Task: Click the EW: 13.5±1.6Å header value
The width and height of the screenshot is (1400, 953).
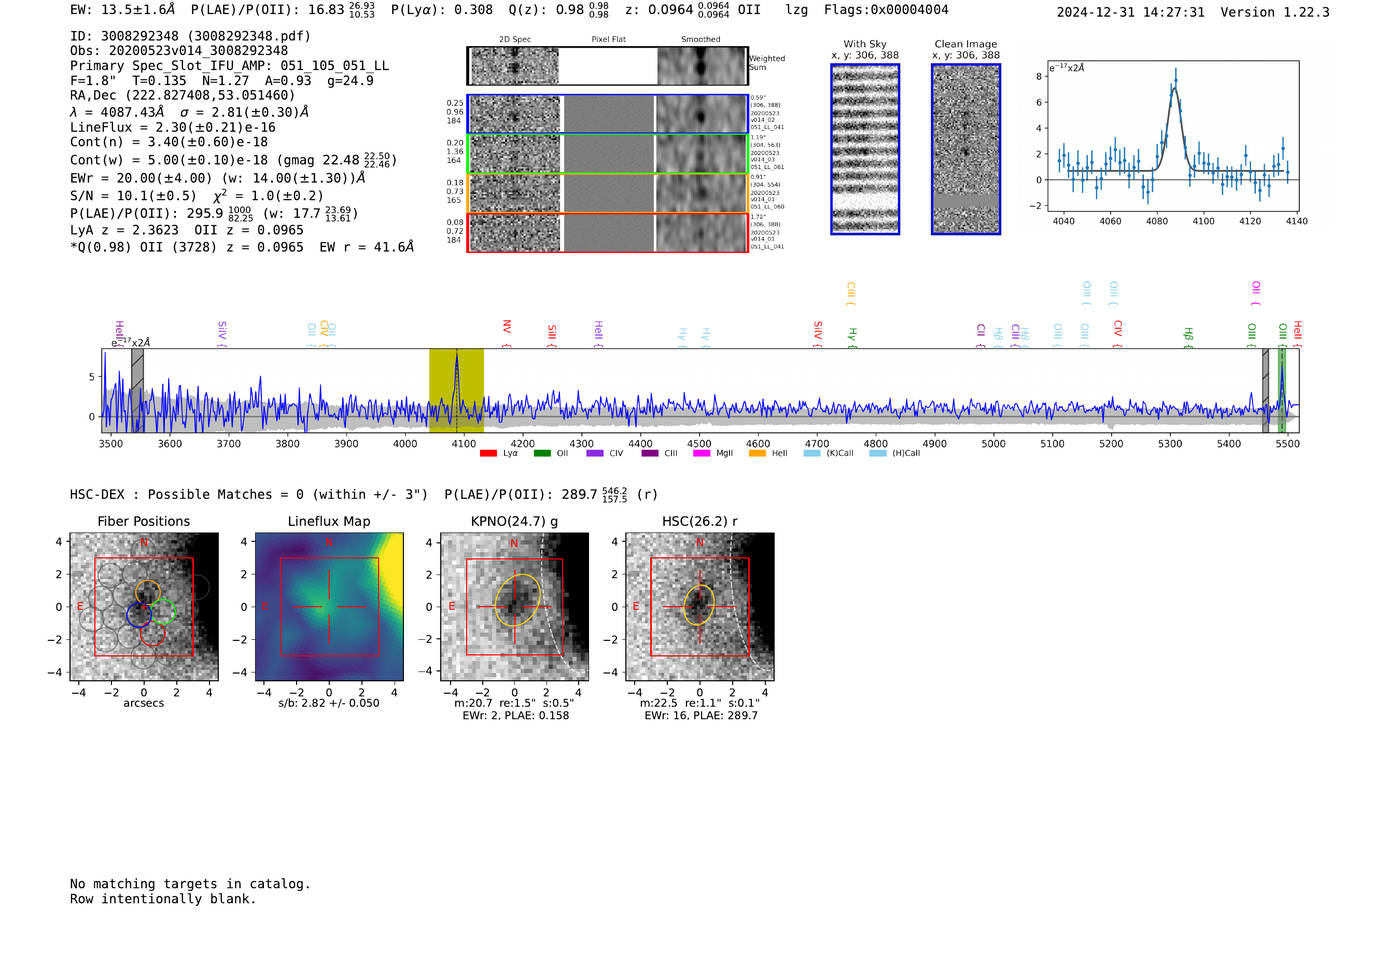Action: click(123, 9)
